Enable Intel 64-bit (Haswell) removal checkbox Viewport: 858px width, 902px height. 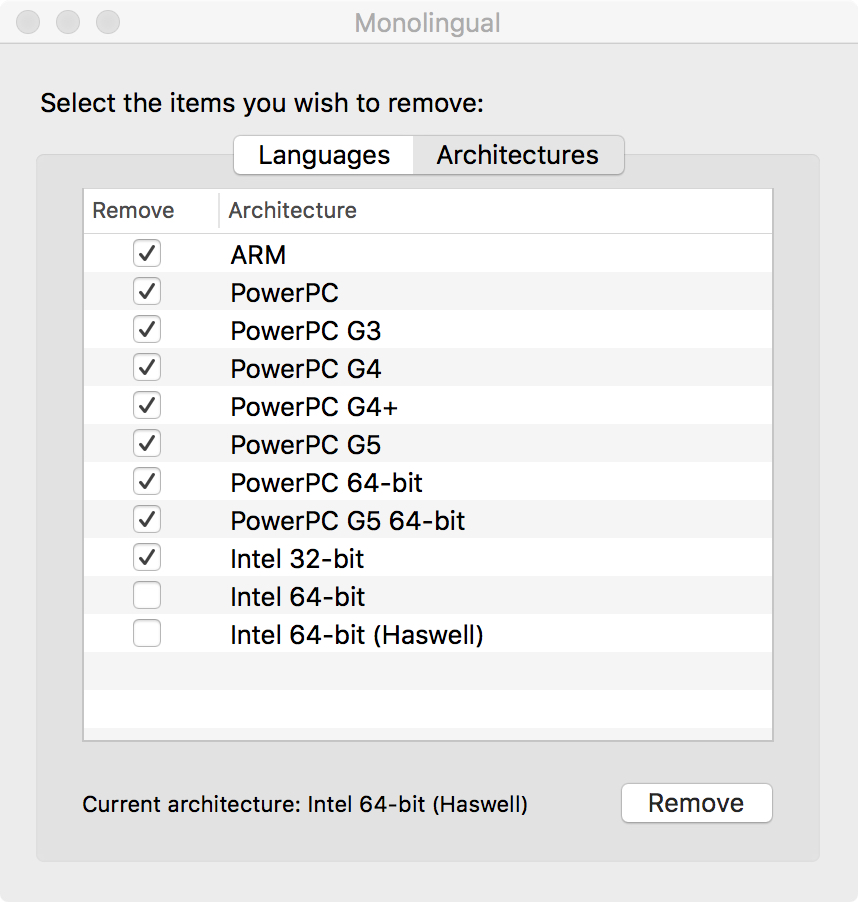tap(147, 634)
